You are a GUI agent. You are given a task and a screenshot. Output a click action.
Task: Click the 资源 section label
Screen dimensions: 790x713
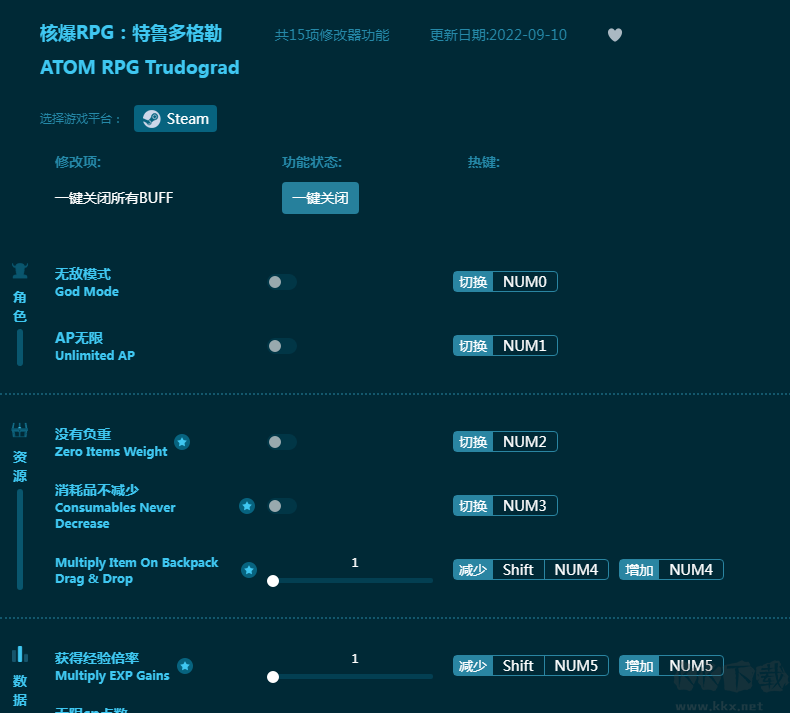click(20, 466)
